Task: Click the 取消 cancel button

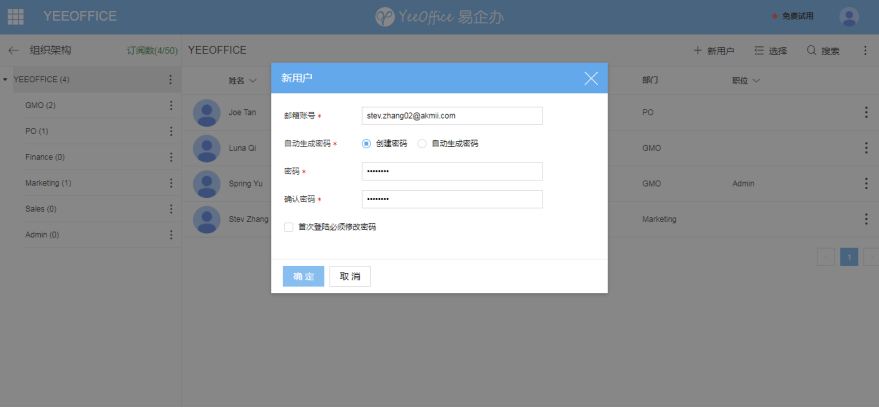Action: (350, 276)
